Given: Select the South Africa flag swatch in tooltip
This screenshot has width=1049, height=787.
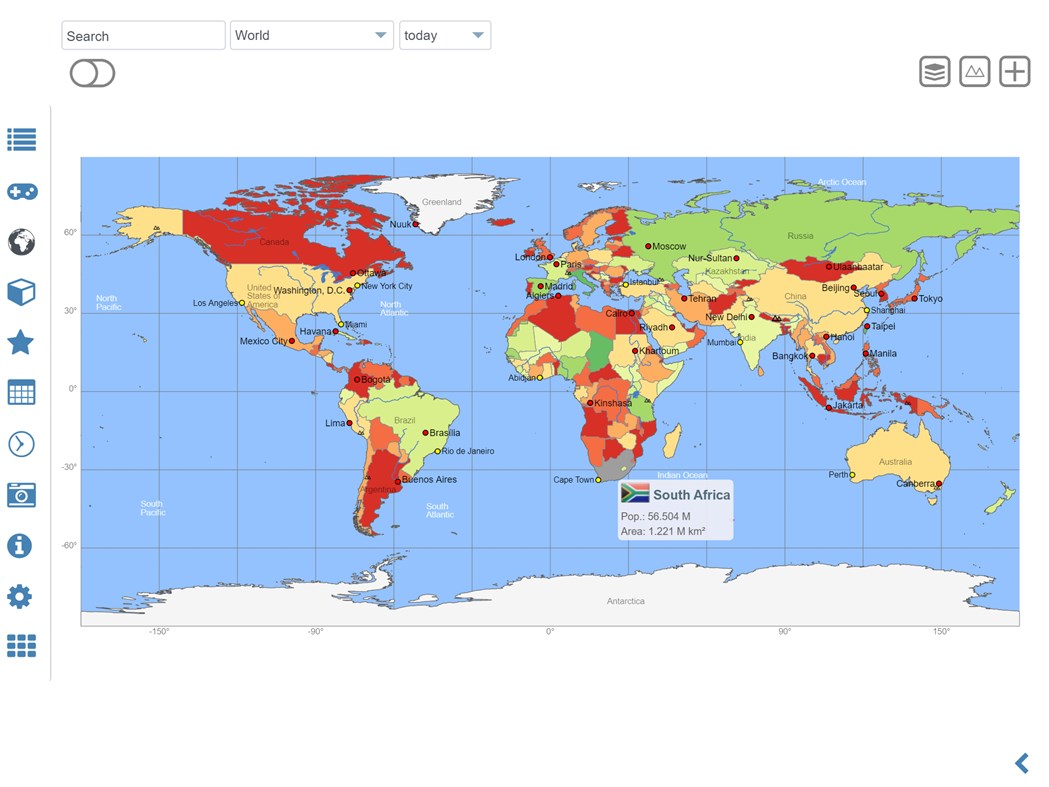Looking at the screenshot, I should click(x=633, y=493).
